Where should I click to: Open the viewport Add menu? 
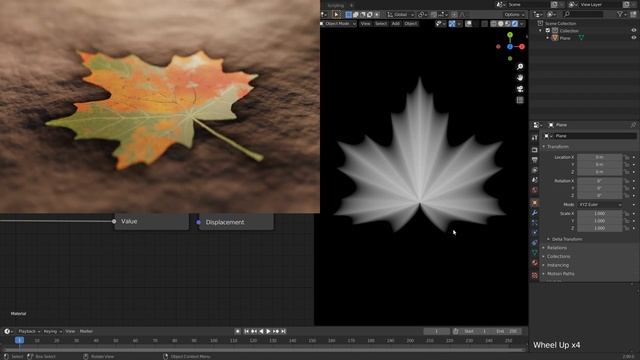pos(396,24)
